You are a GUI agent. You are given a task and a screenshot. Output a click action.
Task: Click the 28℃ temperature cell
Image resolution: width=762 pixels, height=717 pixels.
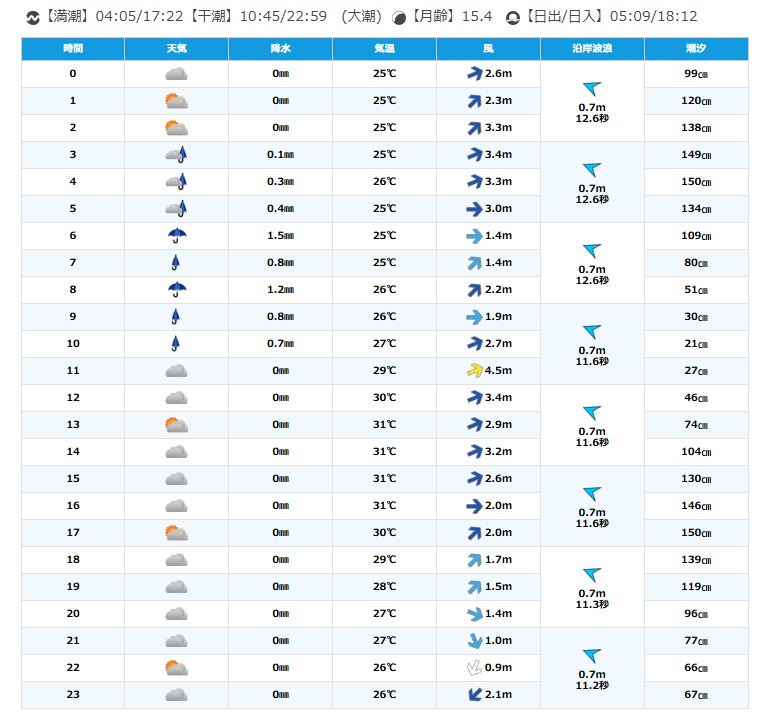(x=384, y=587)
